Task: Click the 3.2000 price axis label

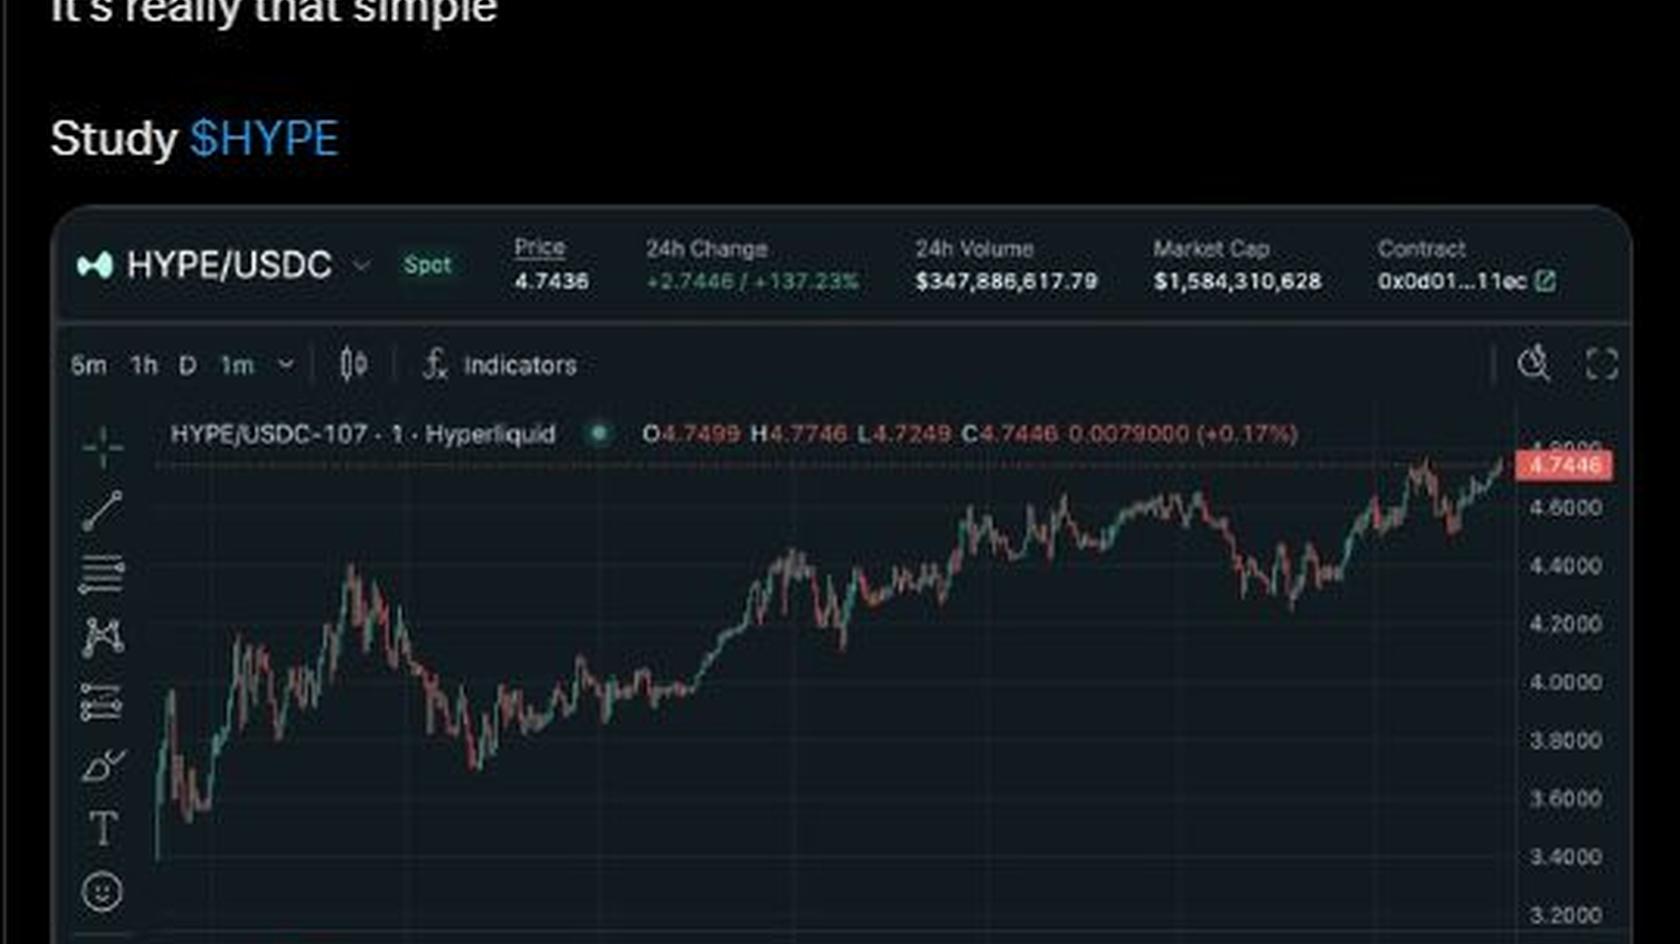Action: [1565, 915]
